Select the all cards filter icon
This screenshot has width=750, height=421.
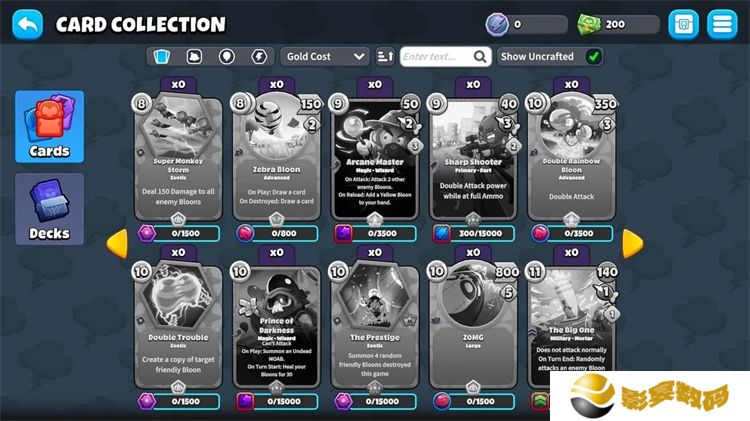click(x=162, y=56)
